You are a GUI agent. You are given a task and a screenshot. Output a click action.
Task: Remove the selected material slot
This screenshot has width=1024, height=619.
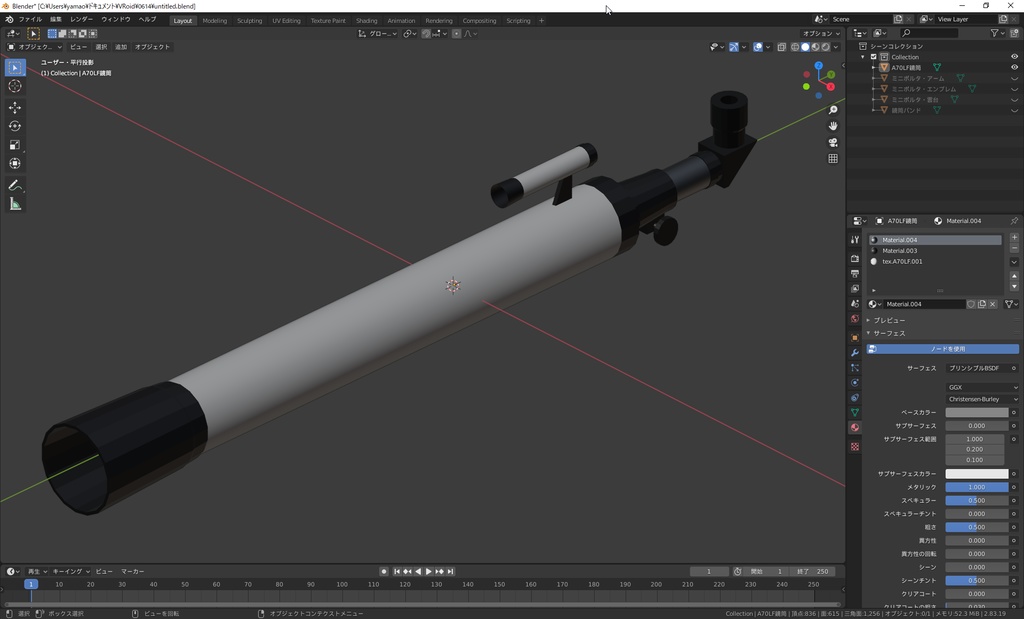click(x=1014, y=248)
